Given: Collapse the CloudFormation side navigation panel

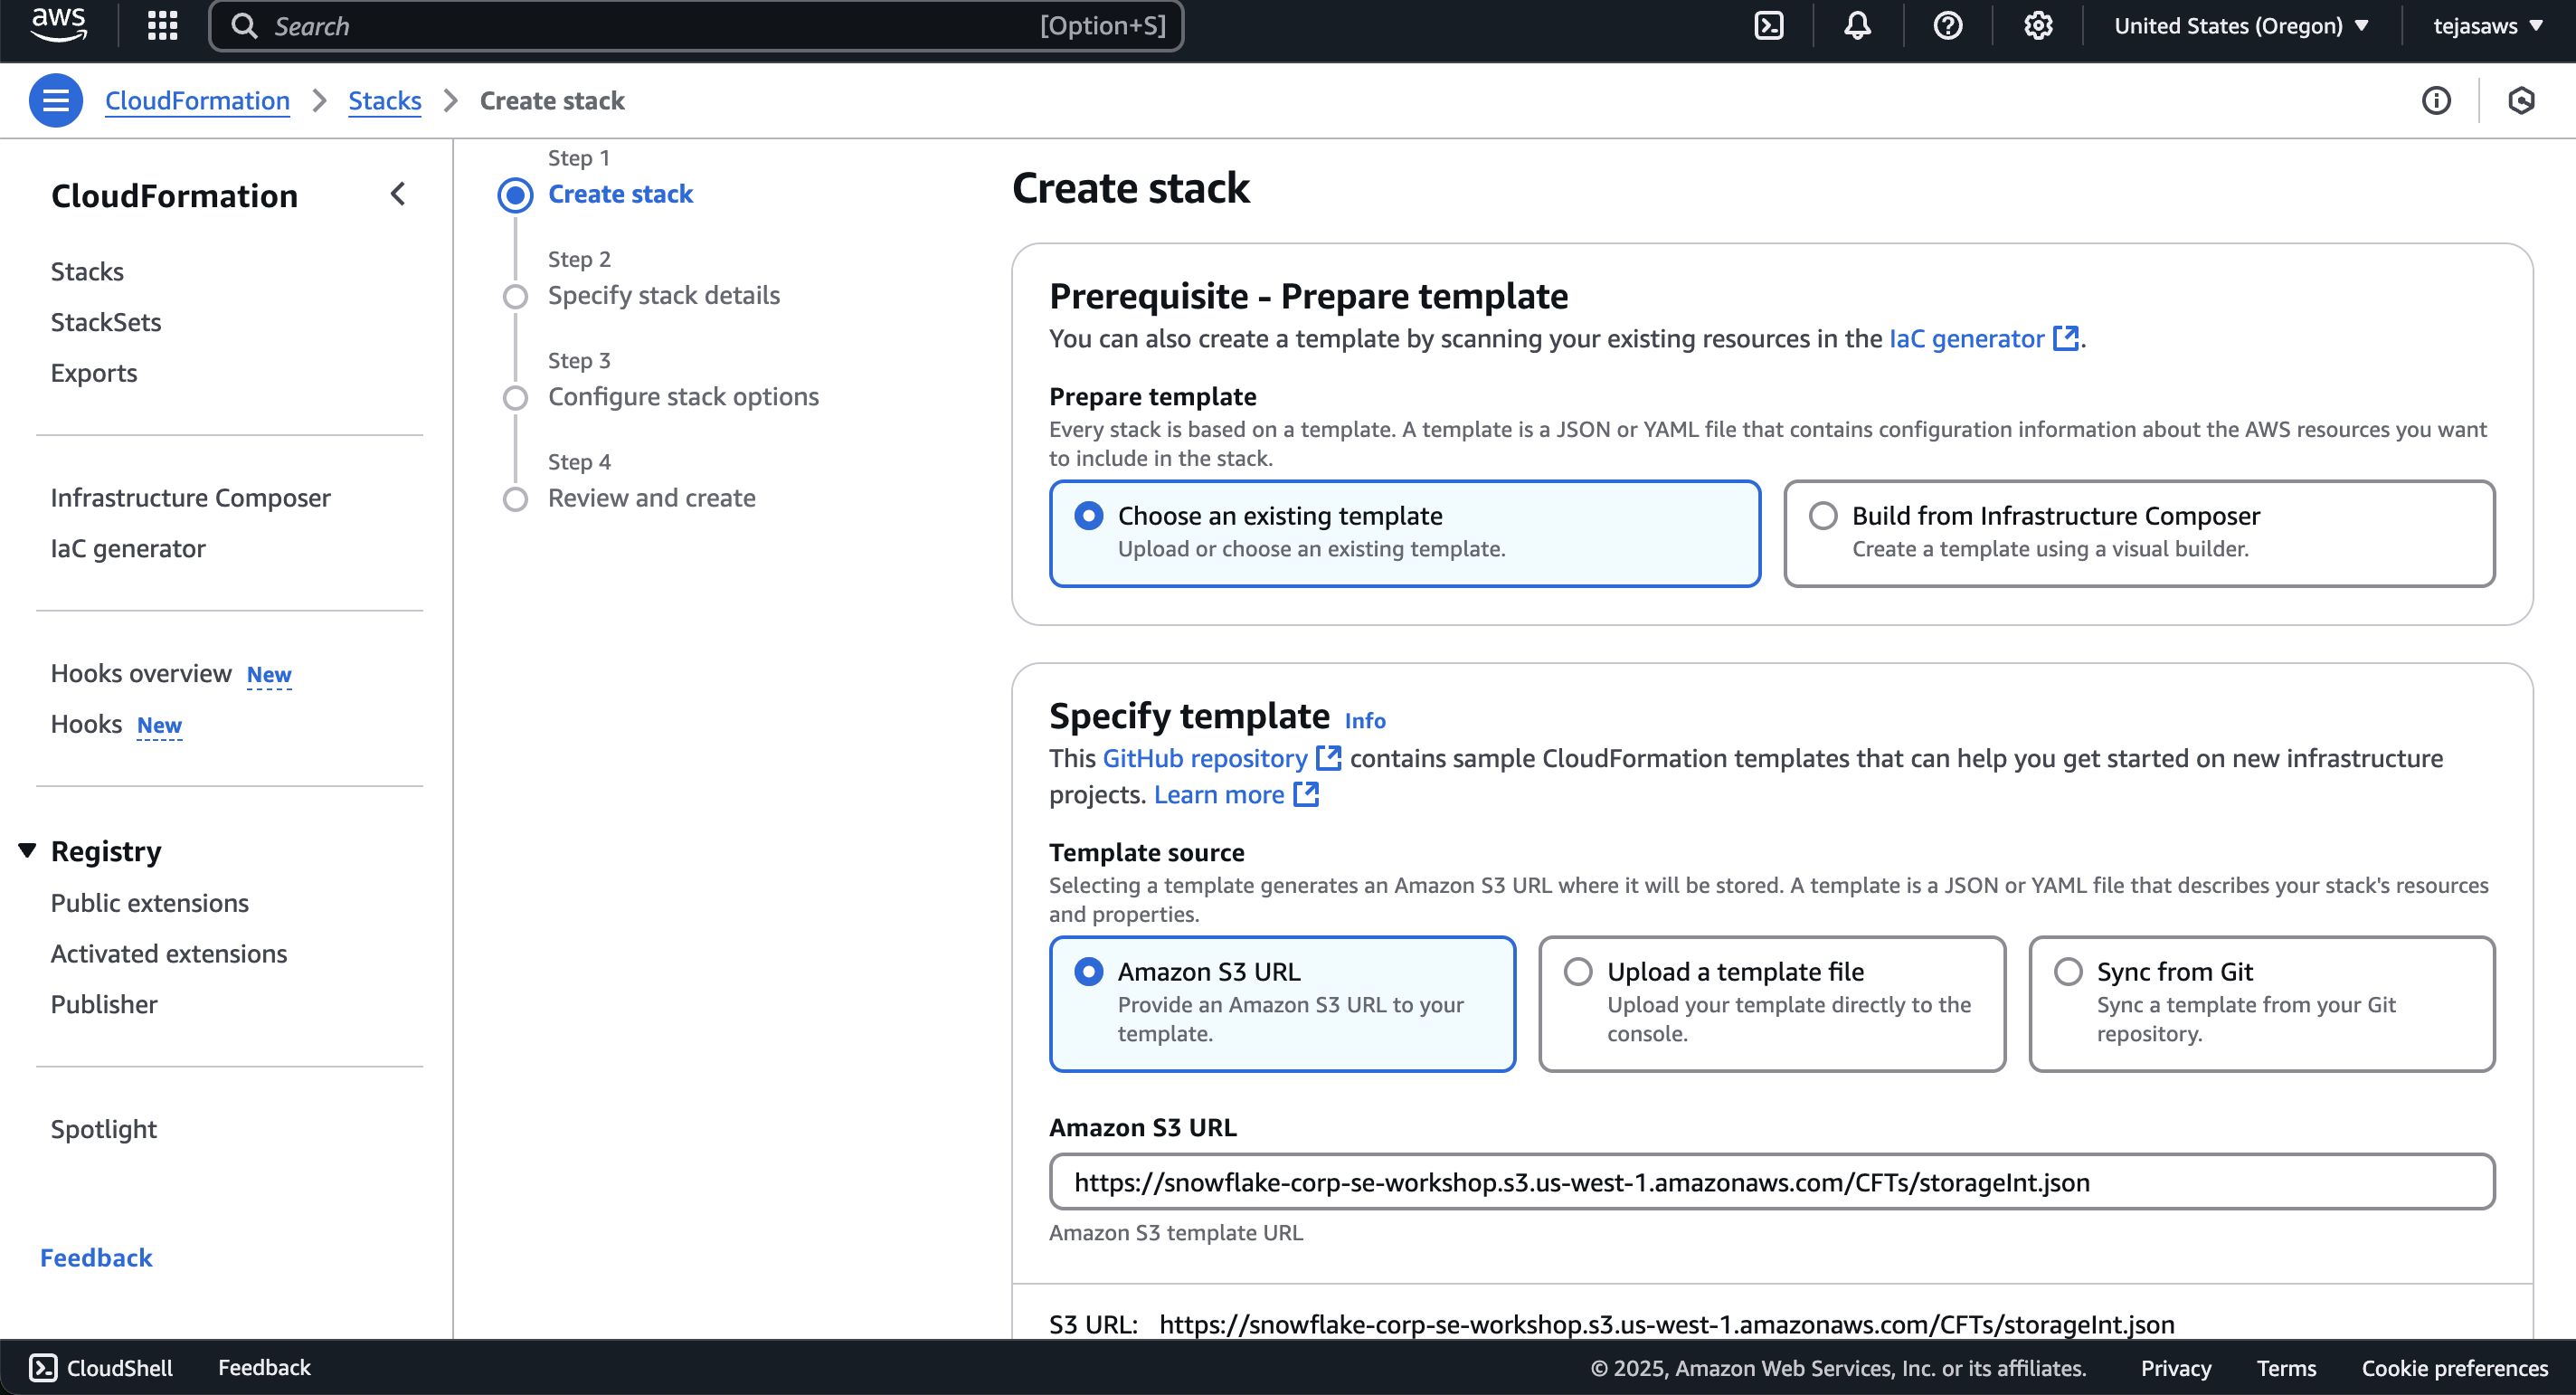Looking at the screenshot, I should point(398,194).
